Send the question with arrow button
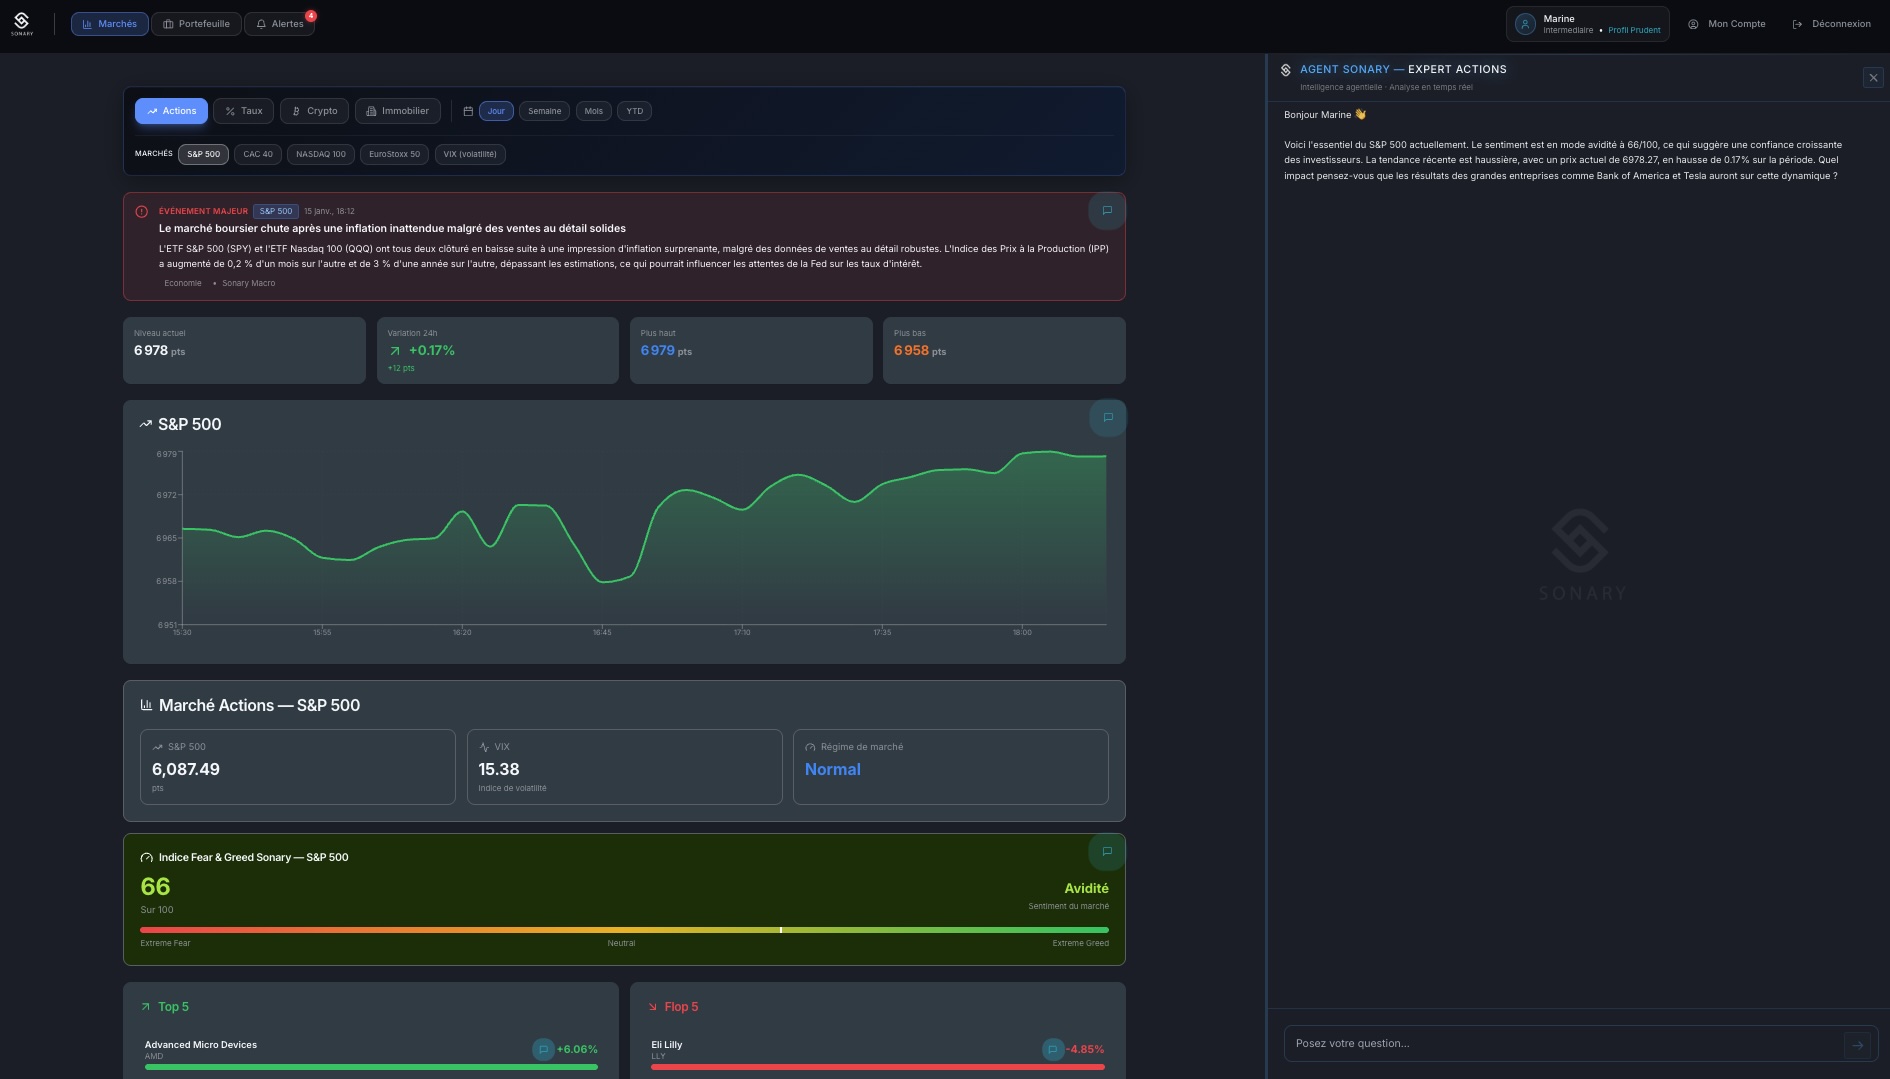This screenshot has width=1890, height=1079. [x=1857, y=1045]
